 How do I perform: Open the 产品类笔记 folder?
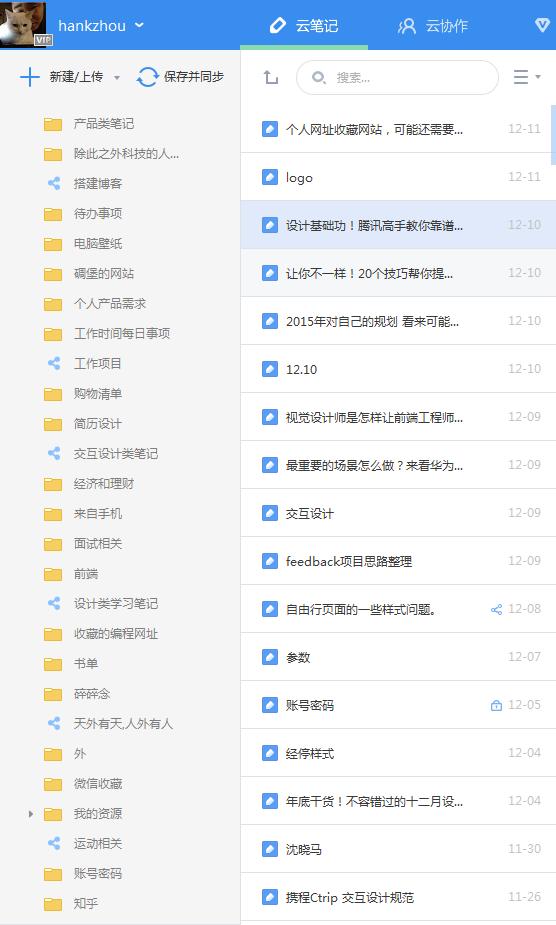click(103, 124)
